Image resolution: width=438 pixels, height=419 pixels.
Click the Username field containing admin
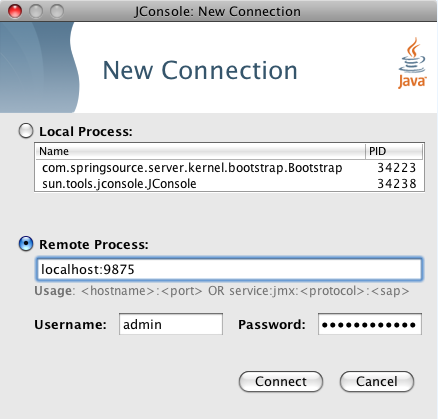tap(171, 324)
